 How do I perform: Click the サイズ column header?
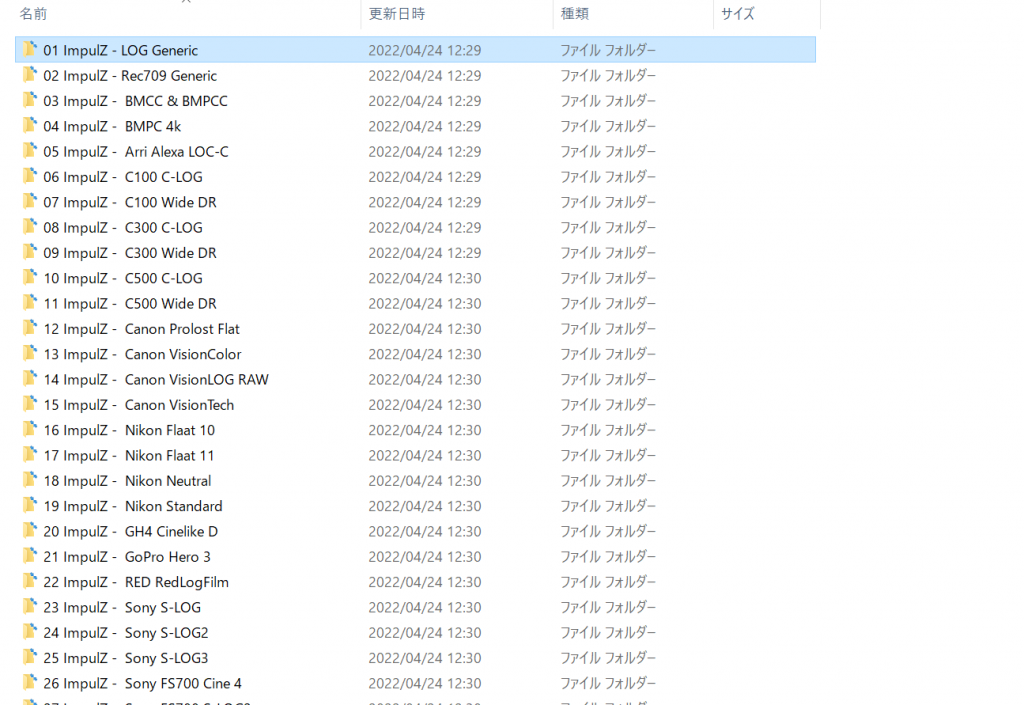(x=738, y=14)
